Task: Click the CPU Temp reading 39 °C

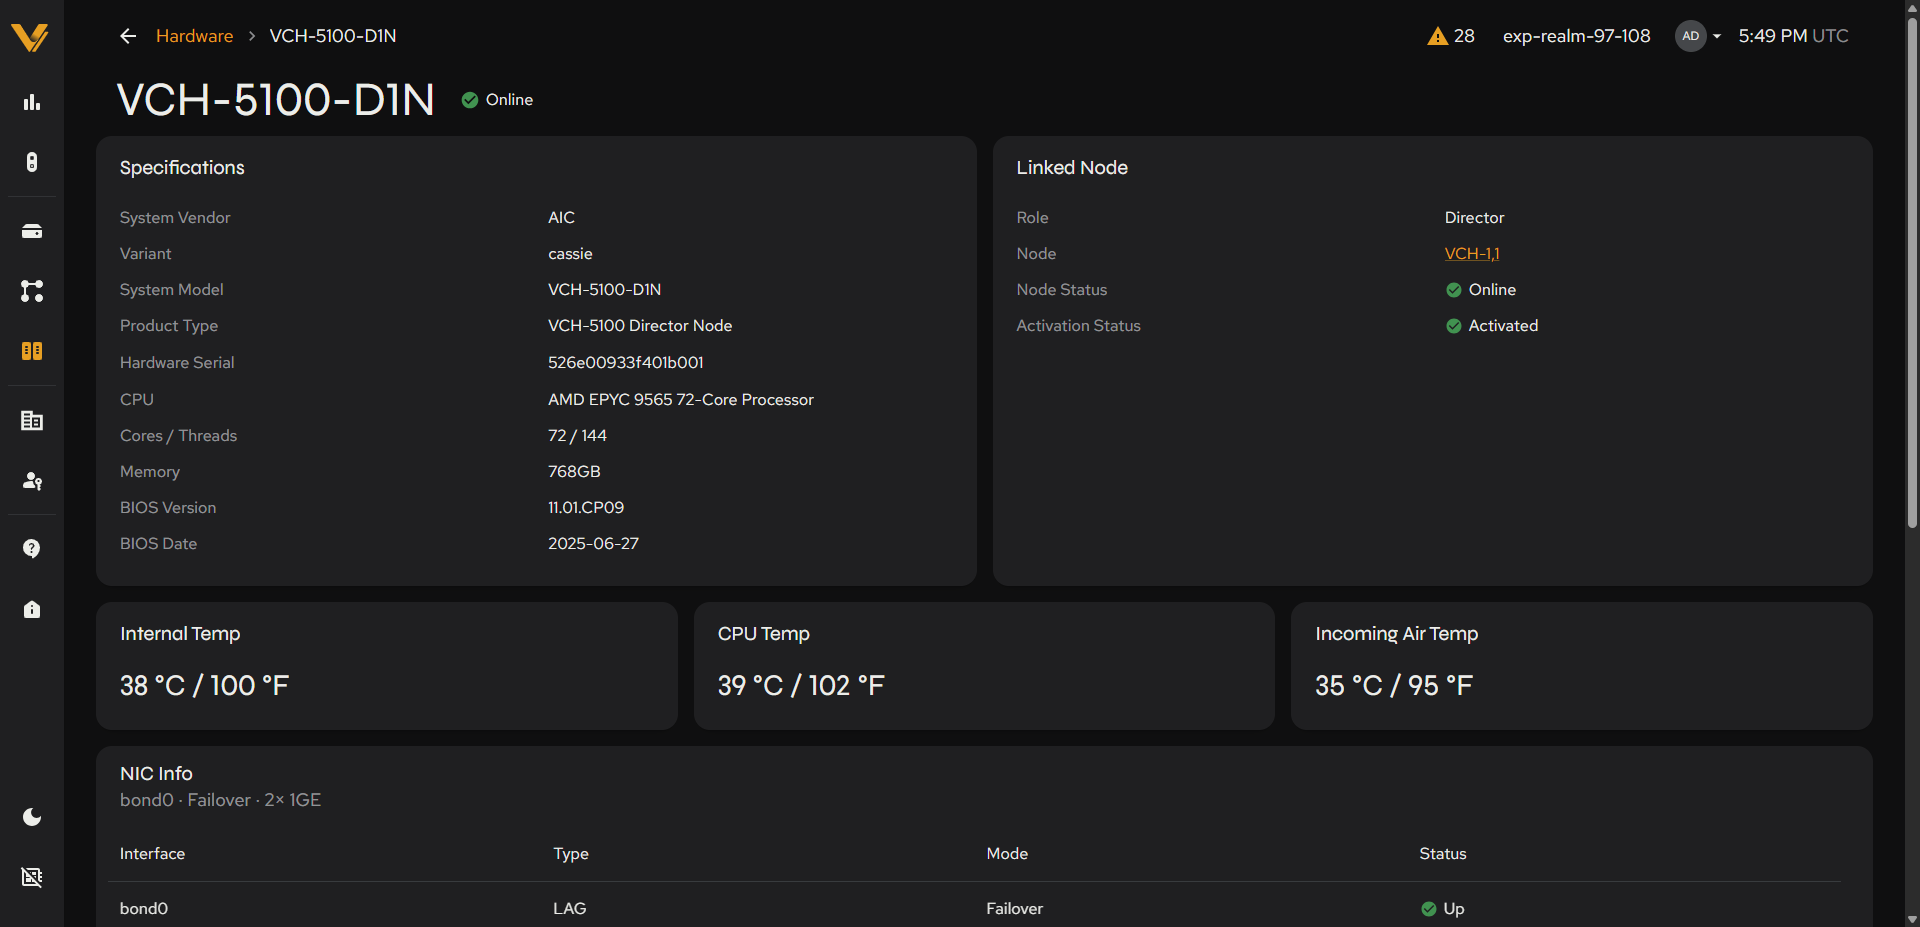Action: point(801,686)
